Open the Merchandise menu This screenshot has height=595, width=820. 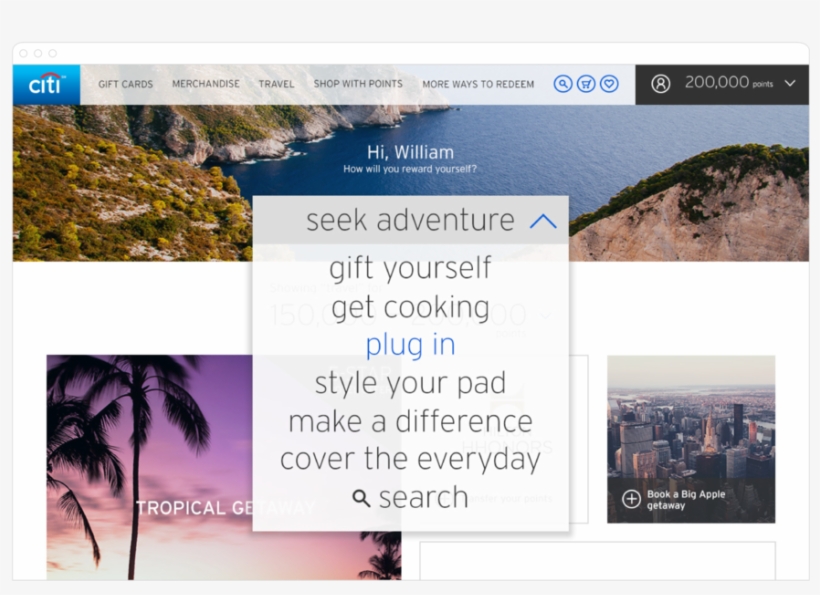pyautogui.click(x=206, y=84)
